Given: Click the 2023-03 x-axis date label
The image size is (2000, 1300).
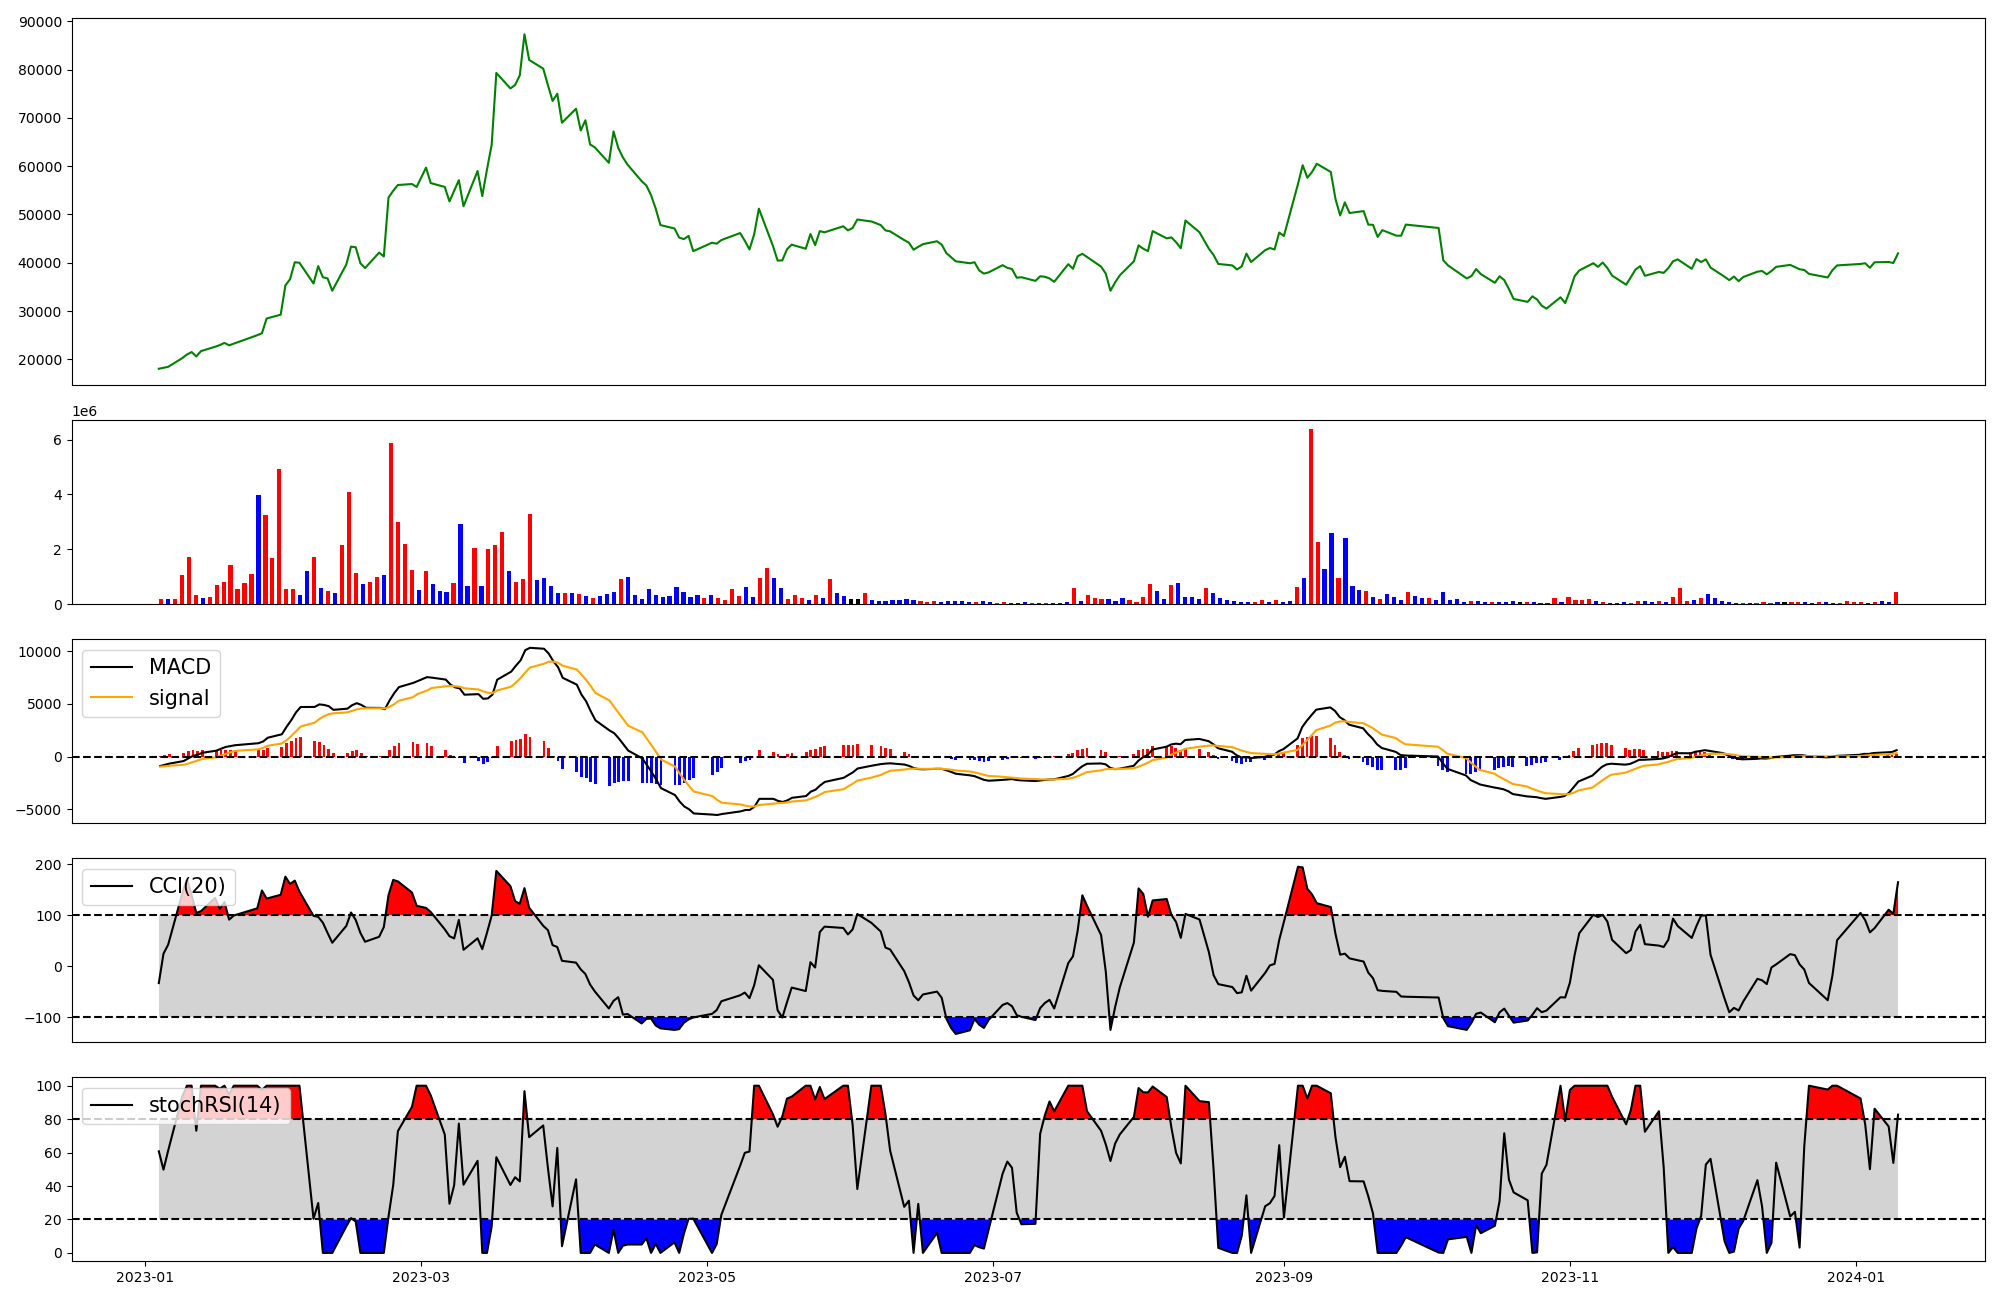Looking at the screenshot, I should click(x=421, y=1277).
